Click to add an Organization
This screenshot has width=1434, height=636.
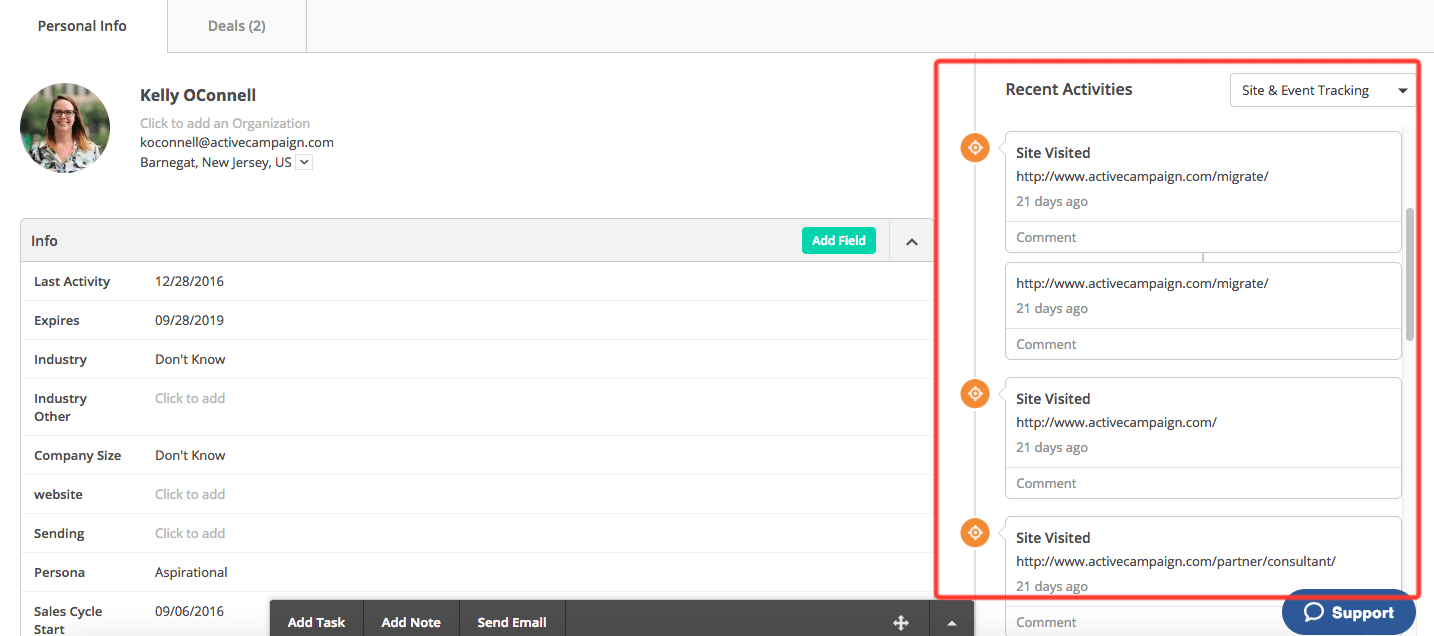coord(225,123)
